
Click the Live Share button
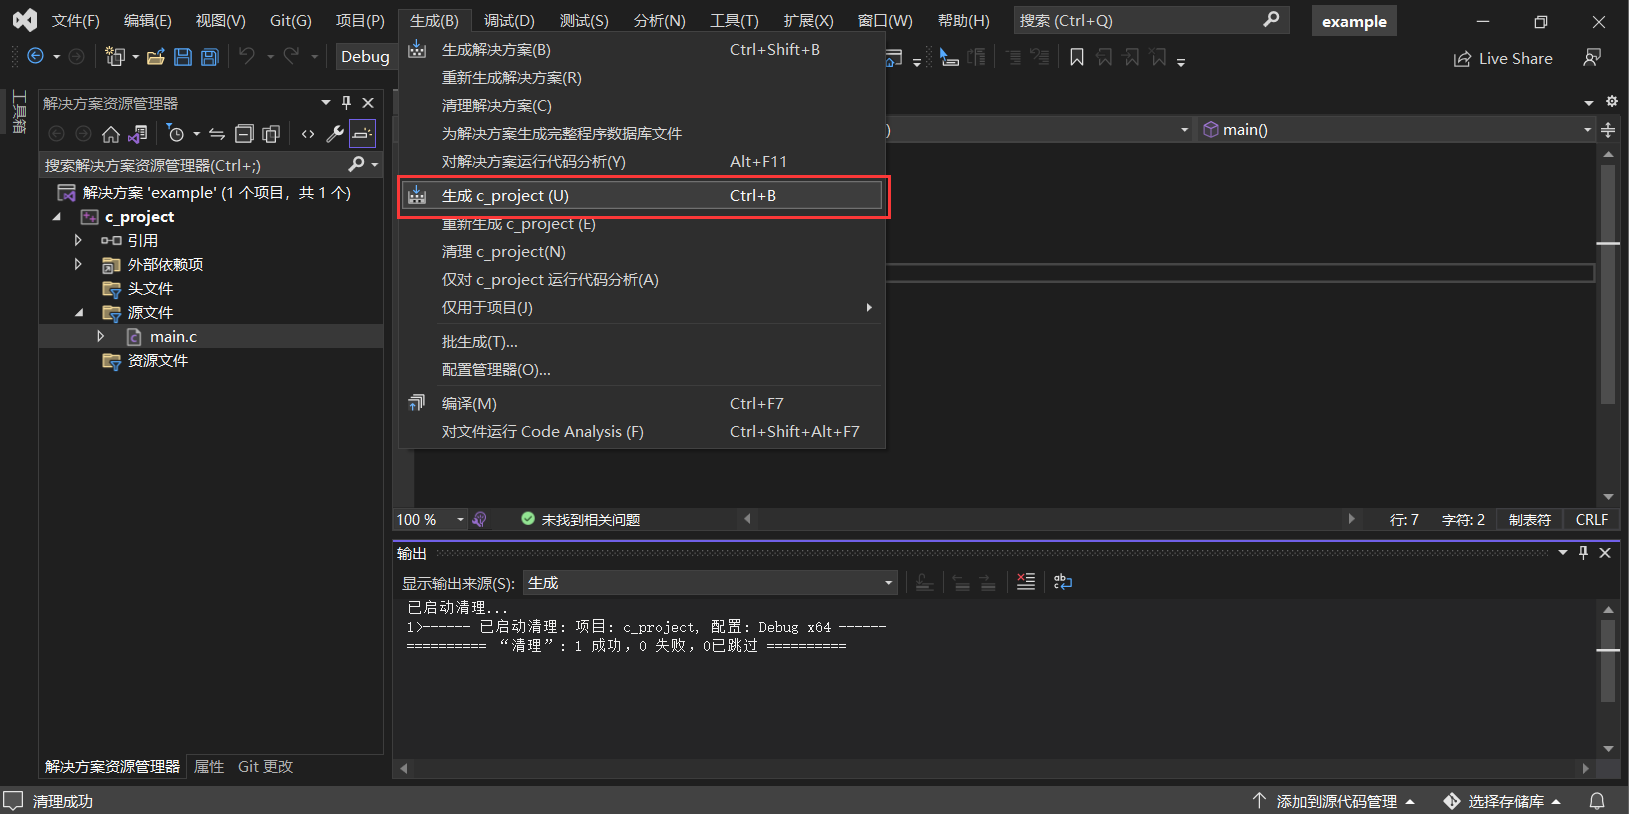click(x=1503, y=59)
